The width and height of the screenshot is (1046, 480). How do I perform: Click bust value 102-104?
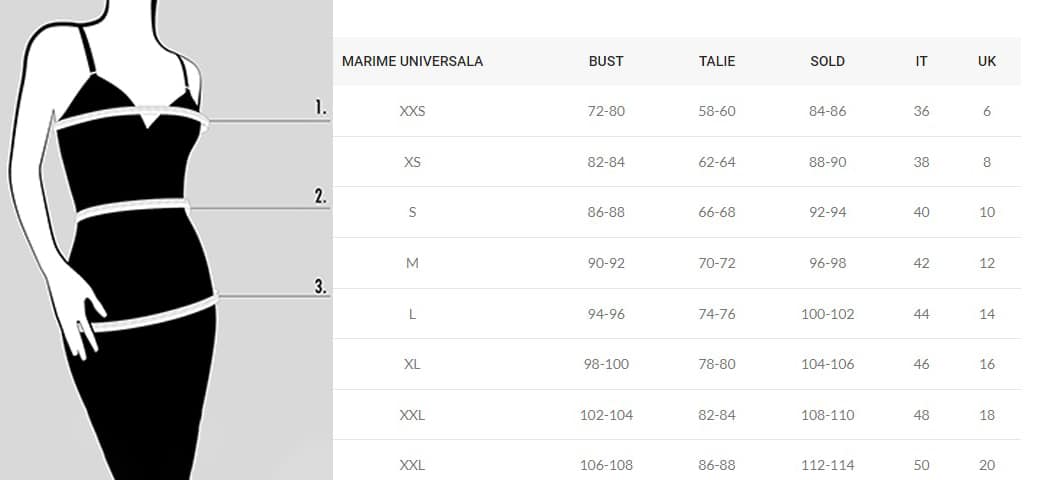(x=606, y=415)
